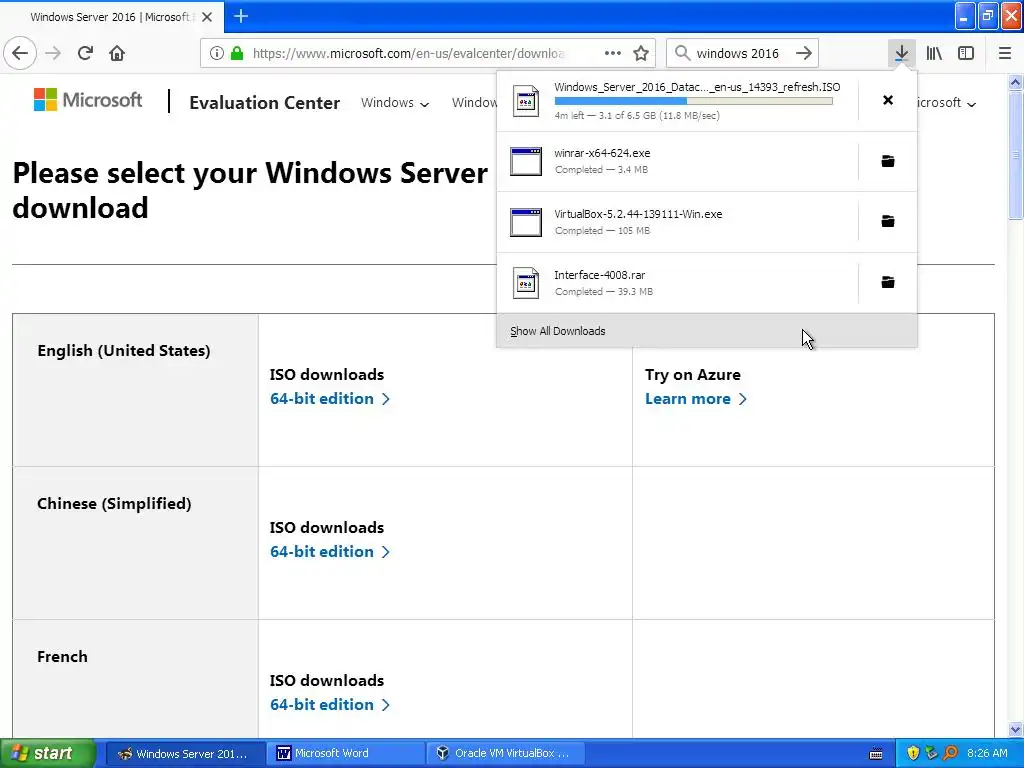
Task: Click the Interface-4008.rar entry text
Action: 600,275
